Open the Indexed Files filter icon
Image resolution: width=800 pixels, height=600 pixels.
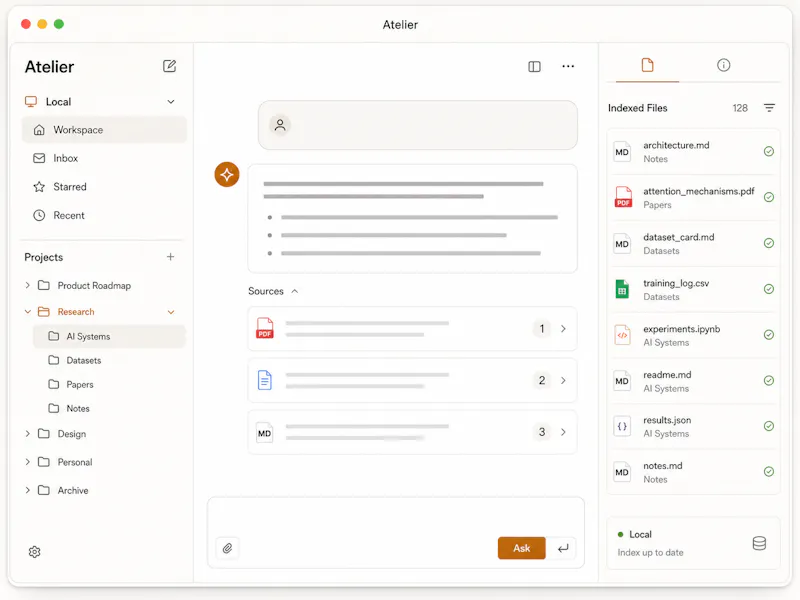[x=769, y=108]
